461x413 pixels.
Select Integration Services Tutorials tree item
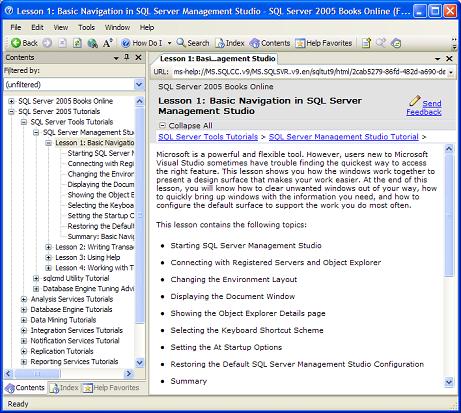tap(77, 330)
